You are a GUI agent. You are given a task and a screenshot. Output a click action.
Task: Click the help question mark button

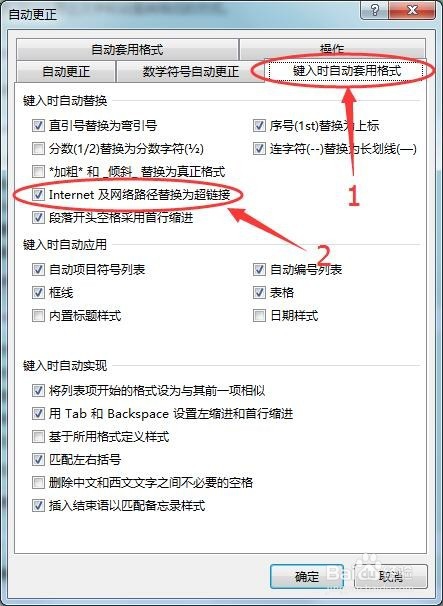[374, 10]
